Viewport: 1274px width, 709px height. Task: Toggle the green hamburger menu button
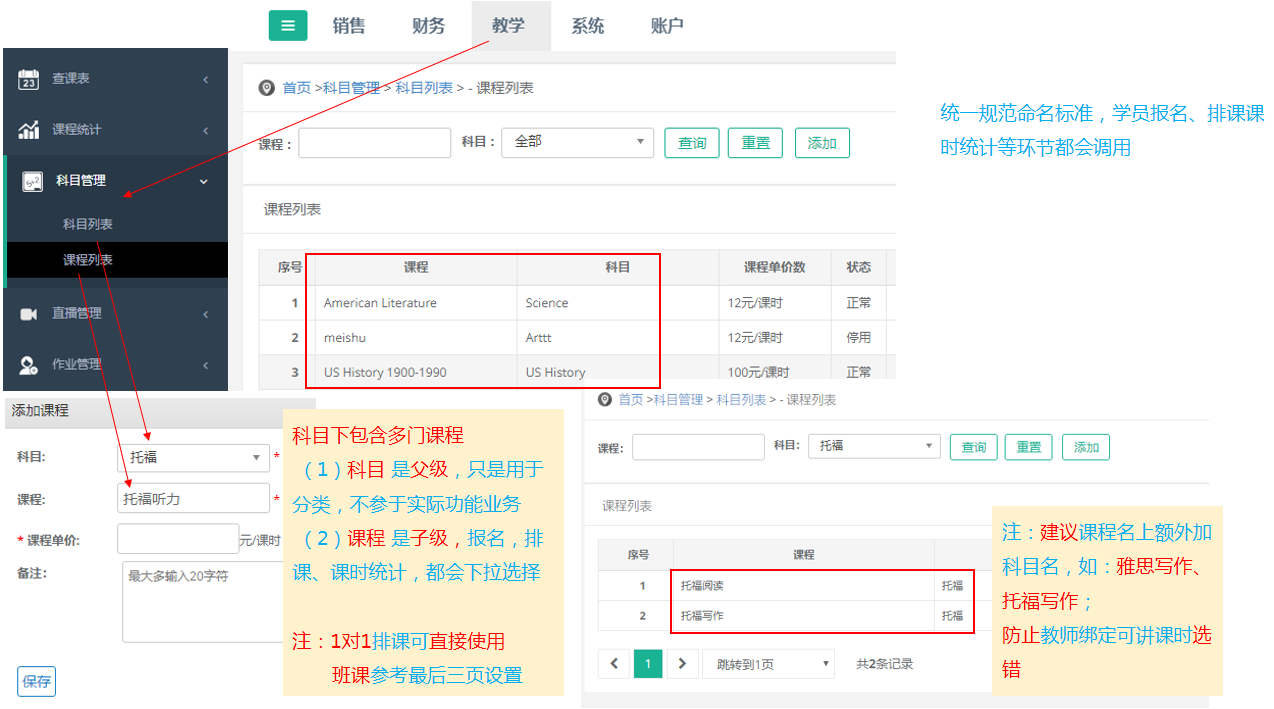coord(288,26)
